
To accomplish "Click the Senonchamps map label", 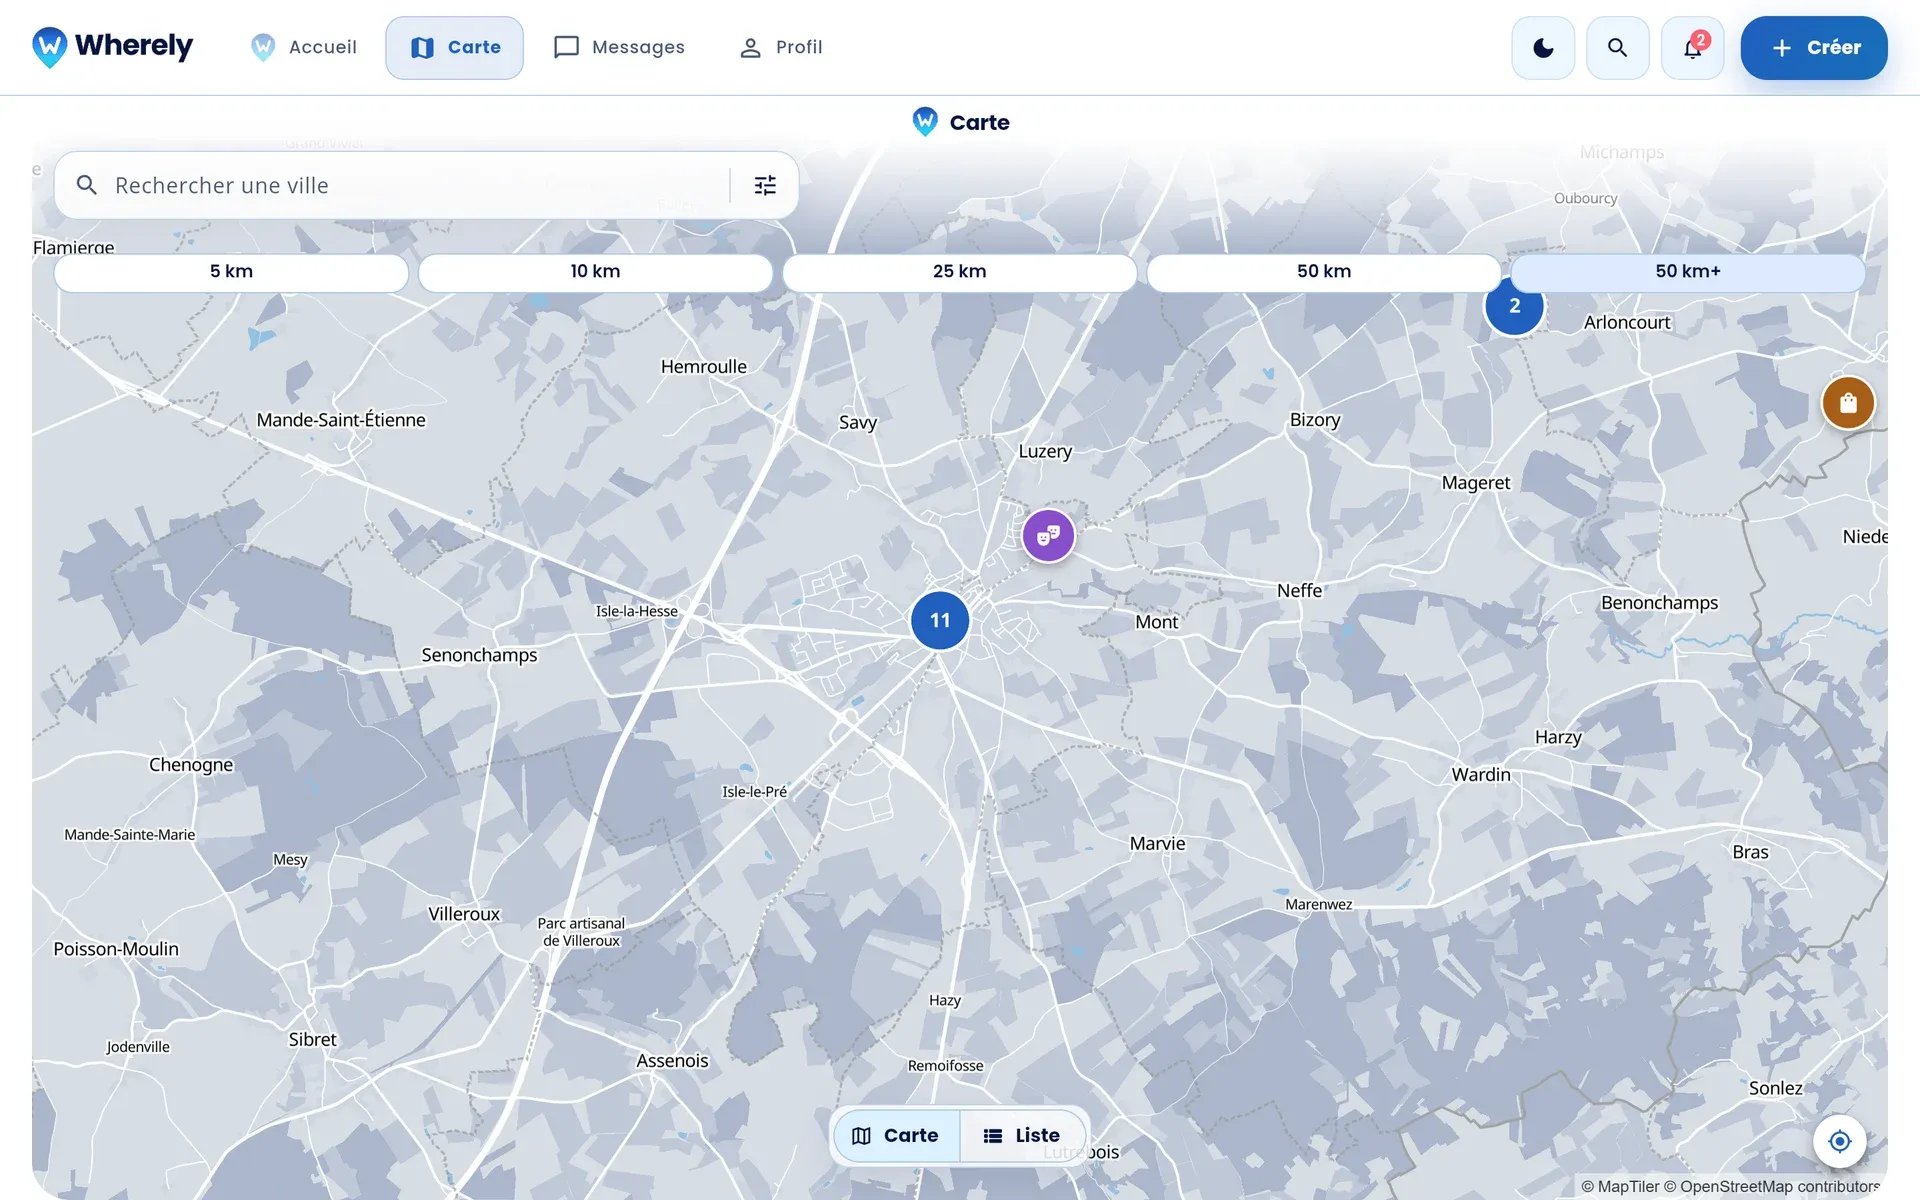I will [x=479, y=655].
